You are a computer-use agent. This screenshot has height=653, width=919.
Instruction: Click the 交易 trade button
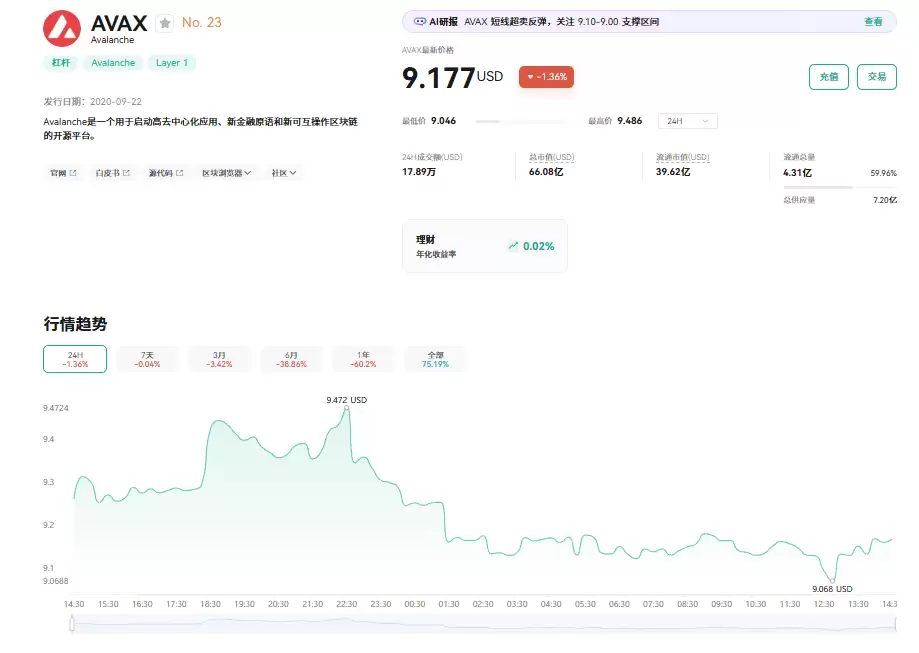[x=877, y=77]
